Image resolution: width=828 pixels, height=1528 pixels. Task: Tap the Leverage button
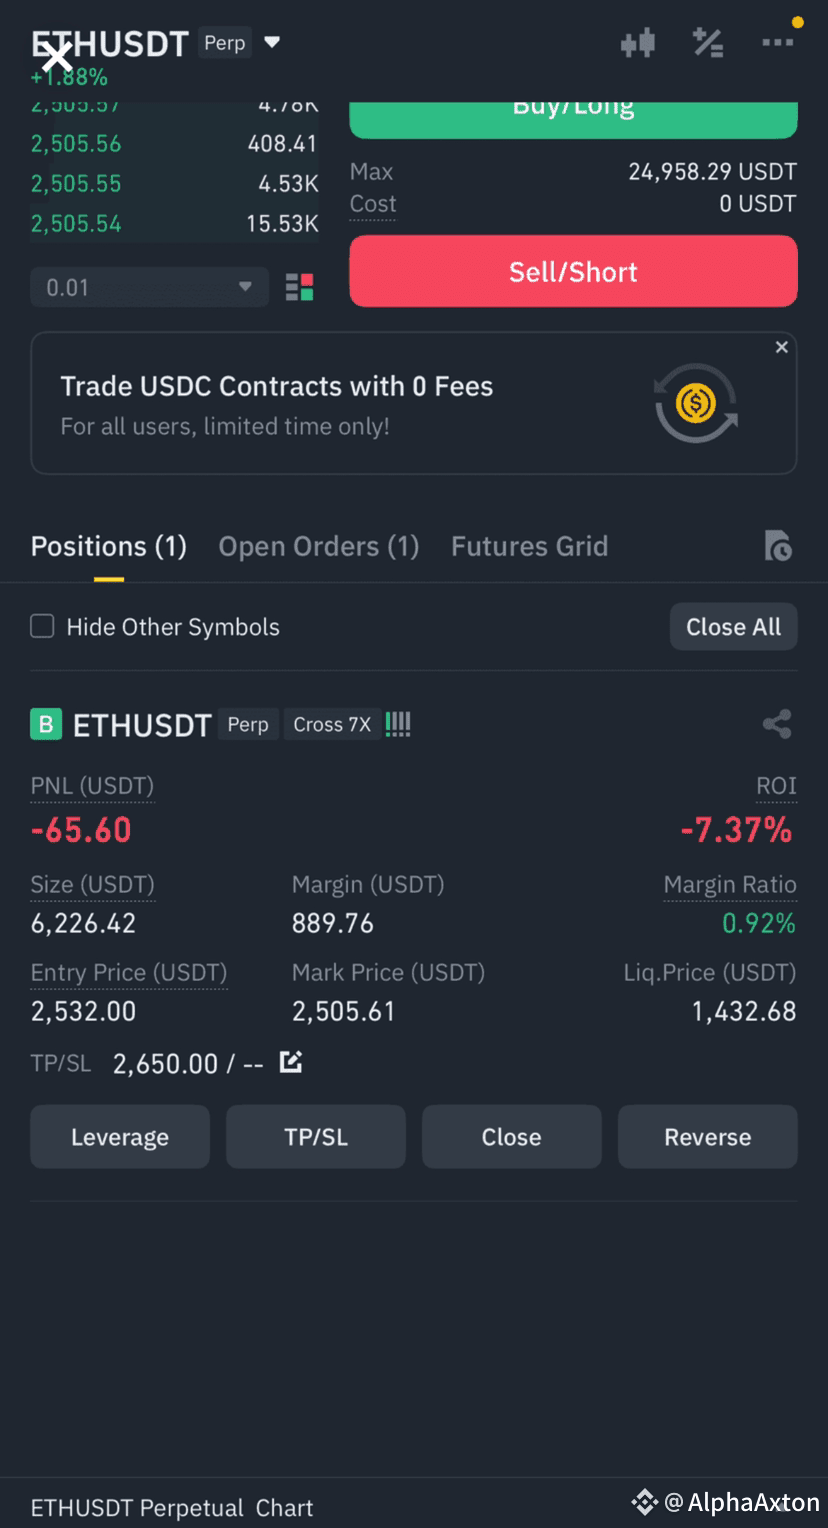[x=120, y=1137]
